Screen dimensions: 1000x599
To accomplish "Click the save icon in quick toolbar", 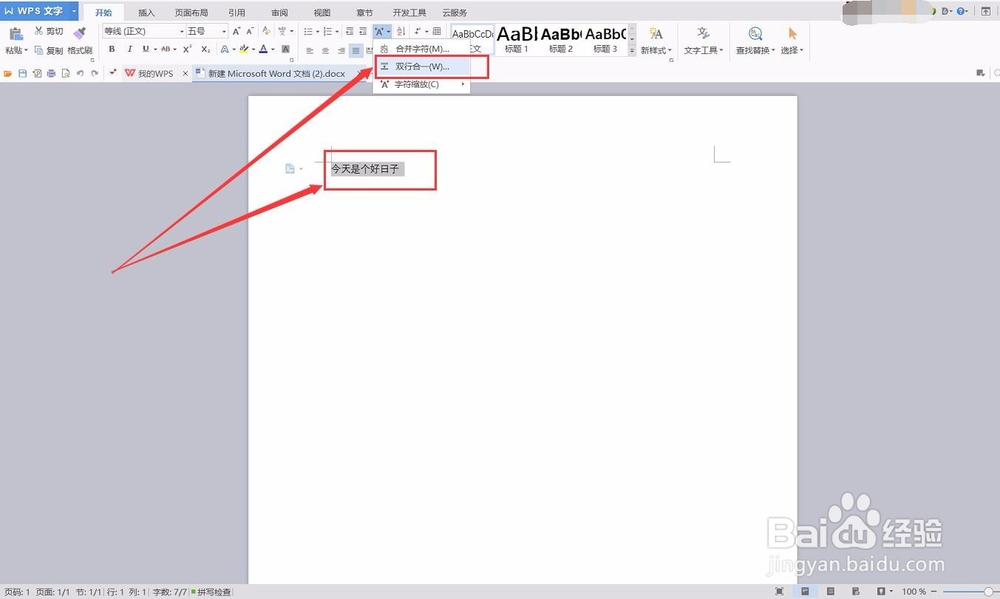I will [22, 73].
